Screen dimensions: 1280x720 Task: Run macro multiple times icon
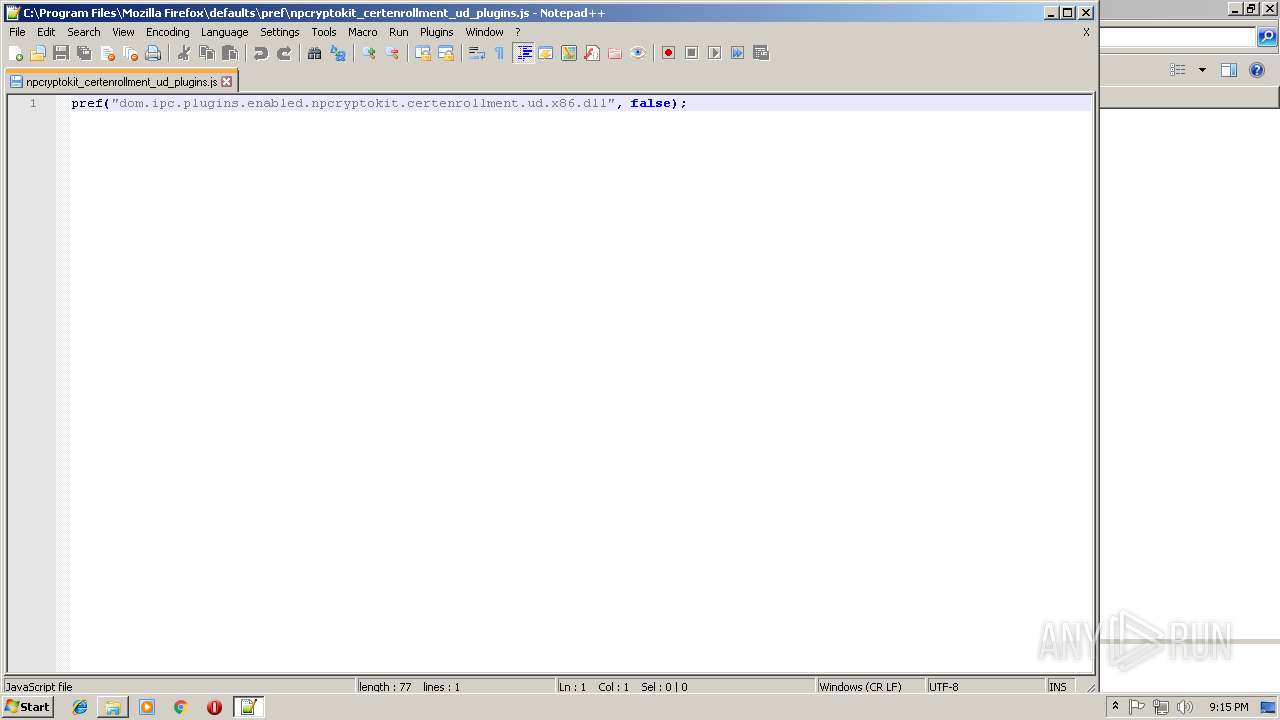pyautogui.click(x=737, y=53)
